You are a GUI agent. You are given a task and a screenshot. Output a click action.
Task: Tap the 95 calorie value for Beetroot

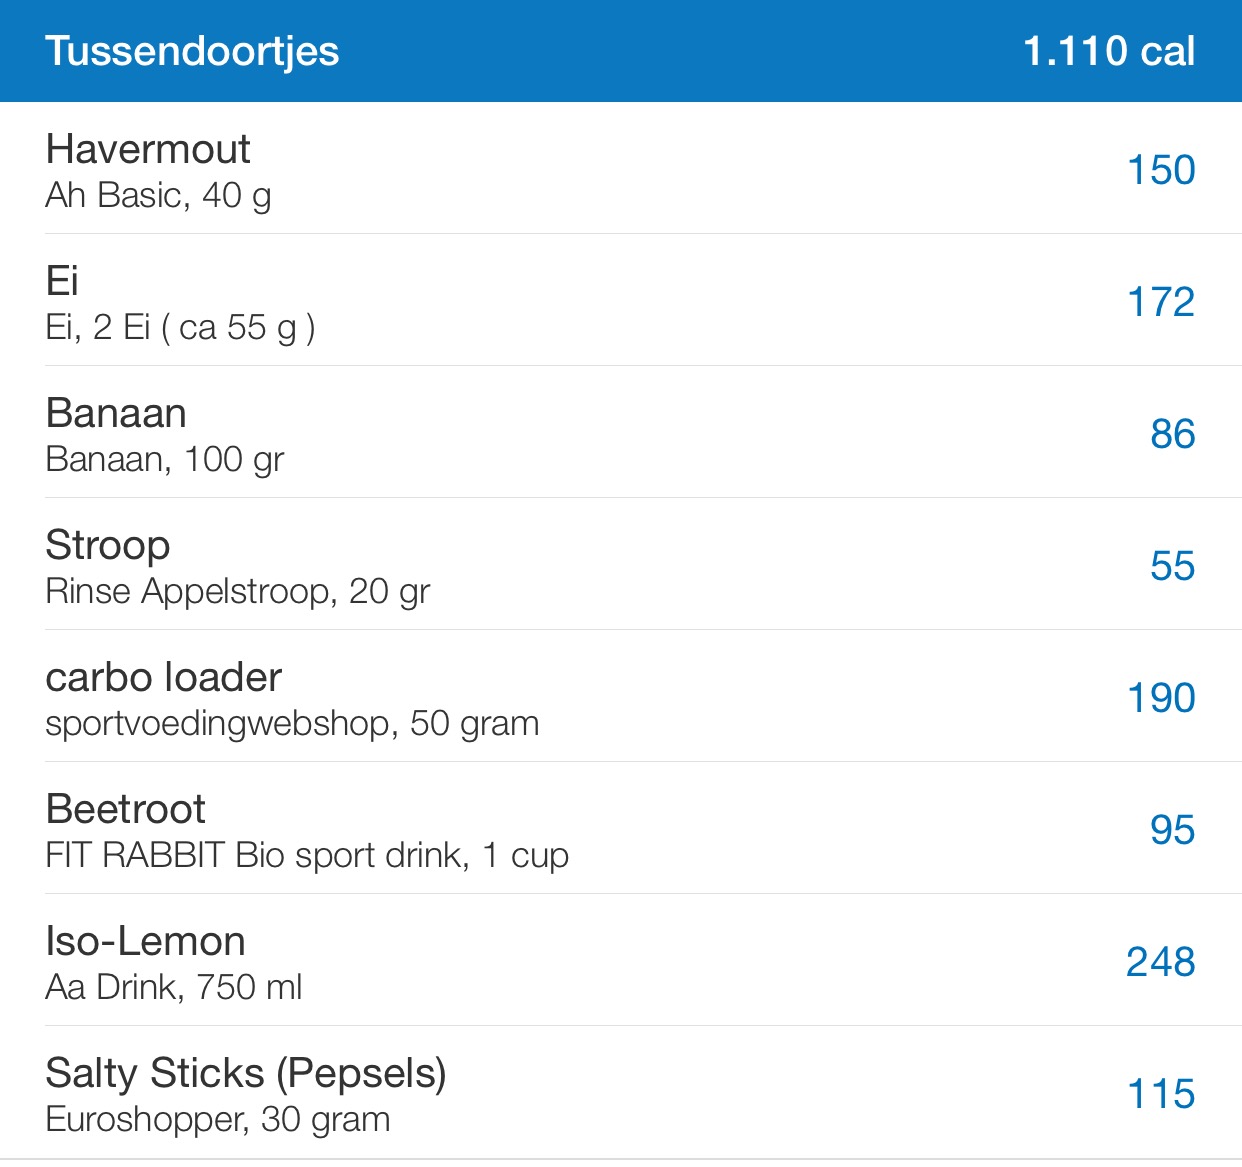point(1172,830)
